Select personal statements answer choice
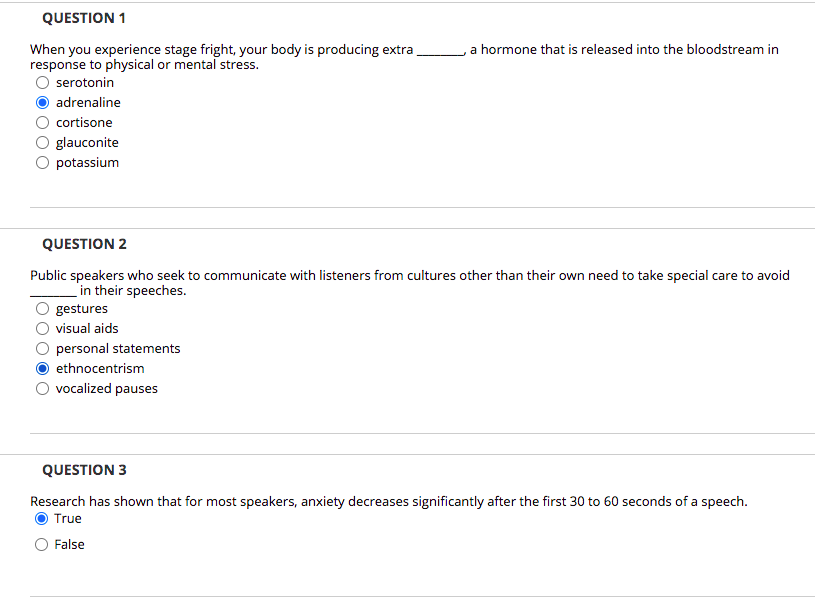 [x=42, y=348]
